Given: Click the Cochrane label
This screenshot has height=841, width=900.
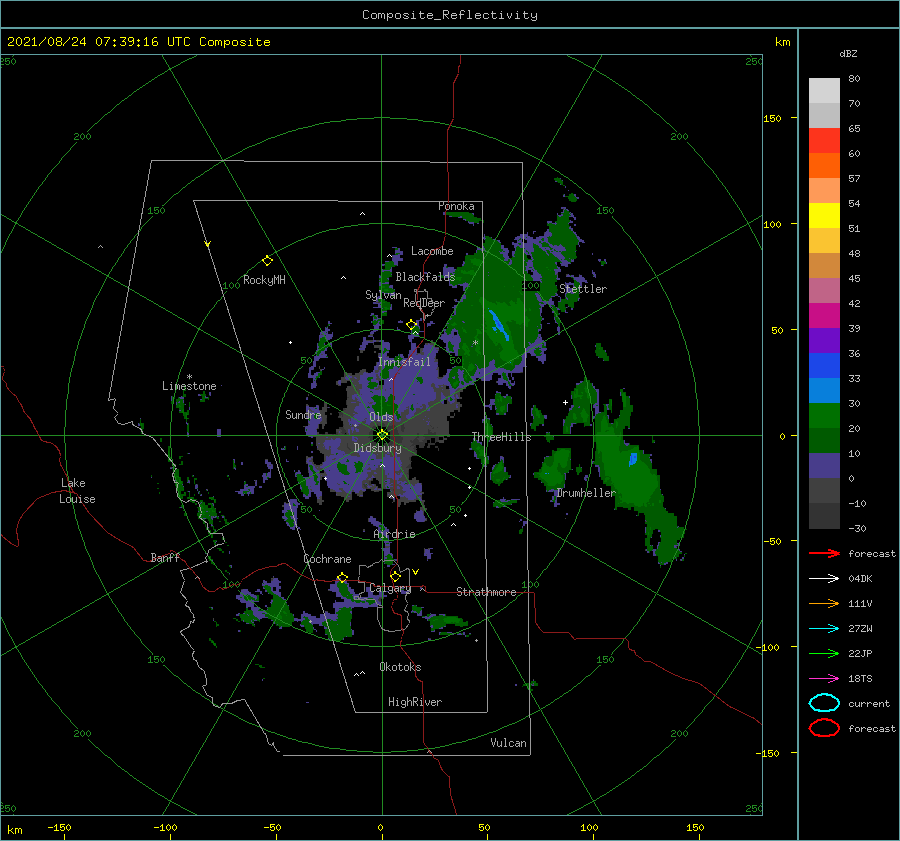Looking at the screenshot, I should 327,559.
